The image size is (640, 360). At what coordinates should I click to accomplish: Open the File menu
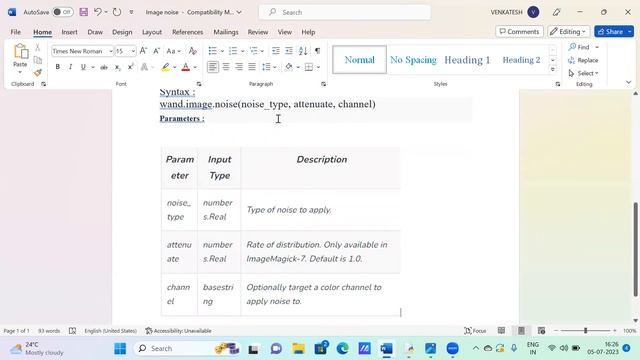(16, 32)
